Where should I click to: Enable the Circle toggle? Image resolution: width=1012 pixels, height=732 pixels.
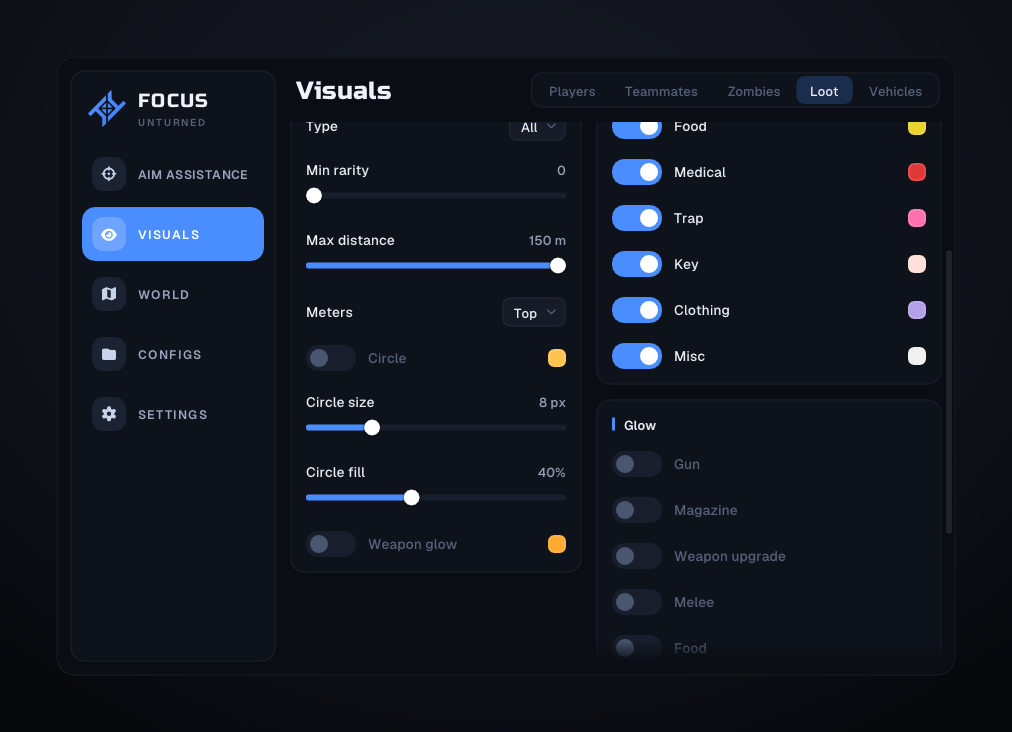point(331,358)
